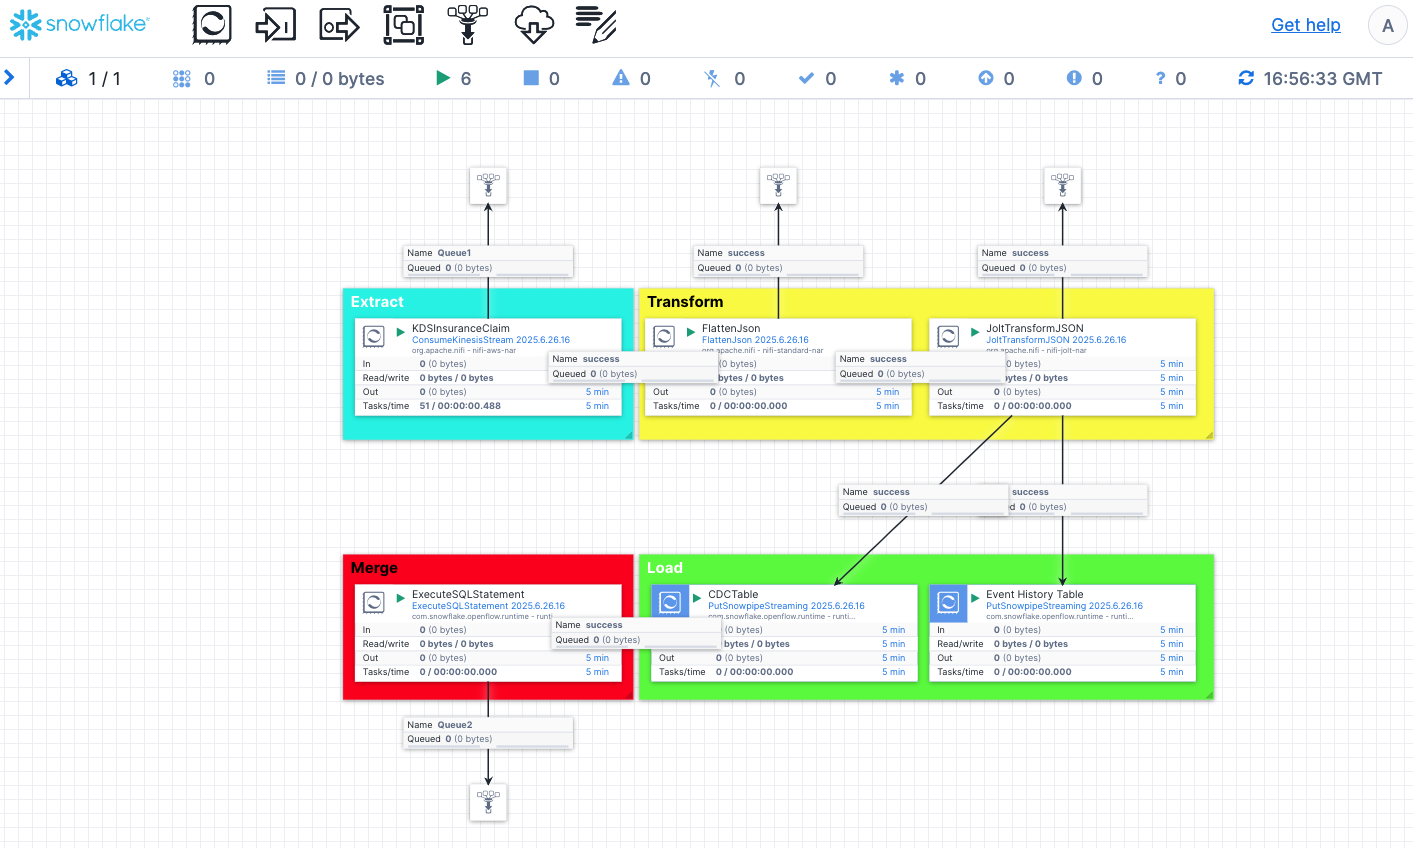Select the red Merge label heading
The image size is (1413, 848).
coord(375,568)
